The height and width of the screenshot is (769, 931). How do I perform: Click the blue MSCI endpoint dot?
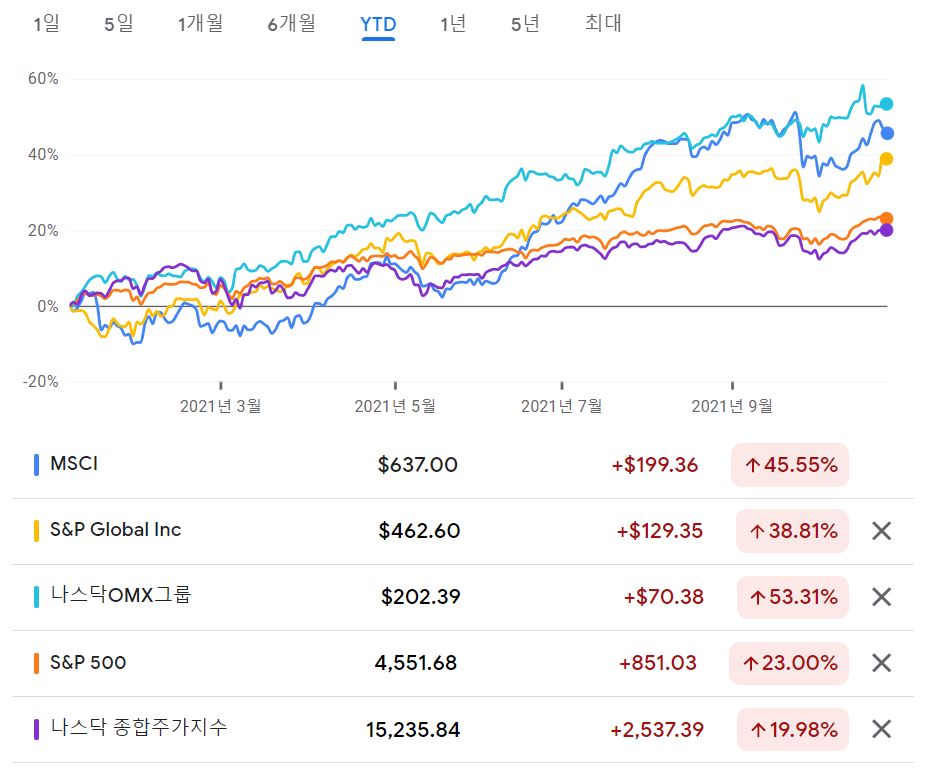click(x=887, y=134)
